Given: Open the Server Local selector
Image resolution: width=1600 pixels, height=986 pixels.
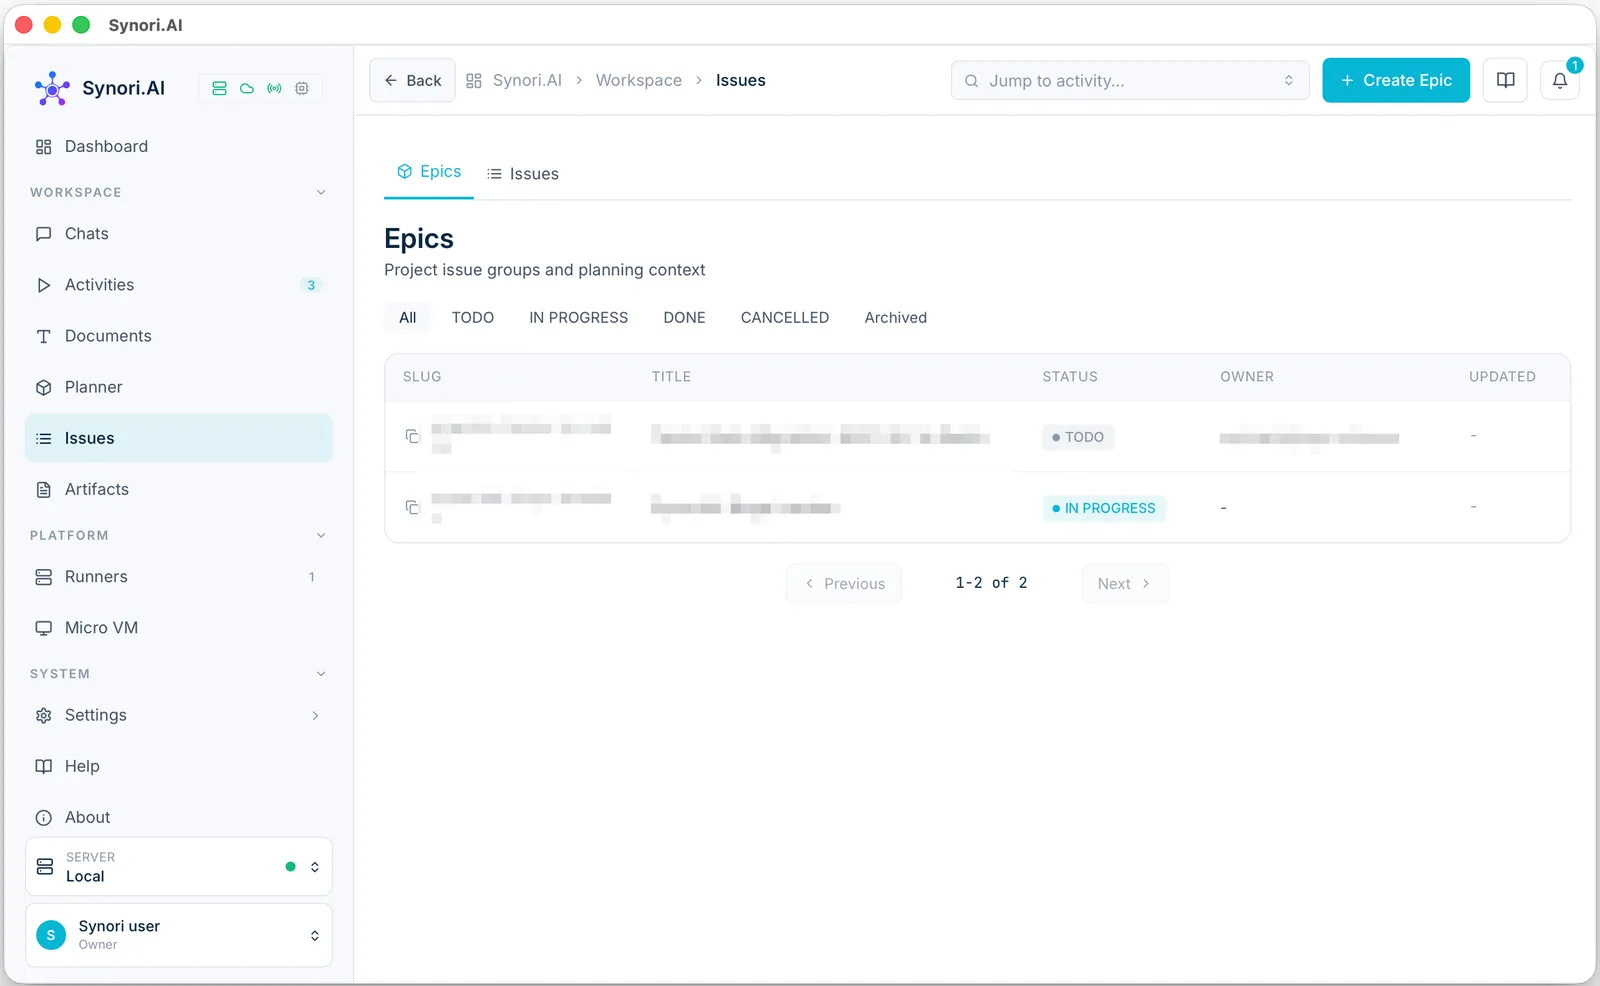Looking at the screenshot, I should [x=179, y=866].
